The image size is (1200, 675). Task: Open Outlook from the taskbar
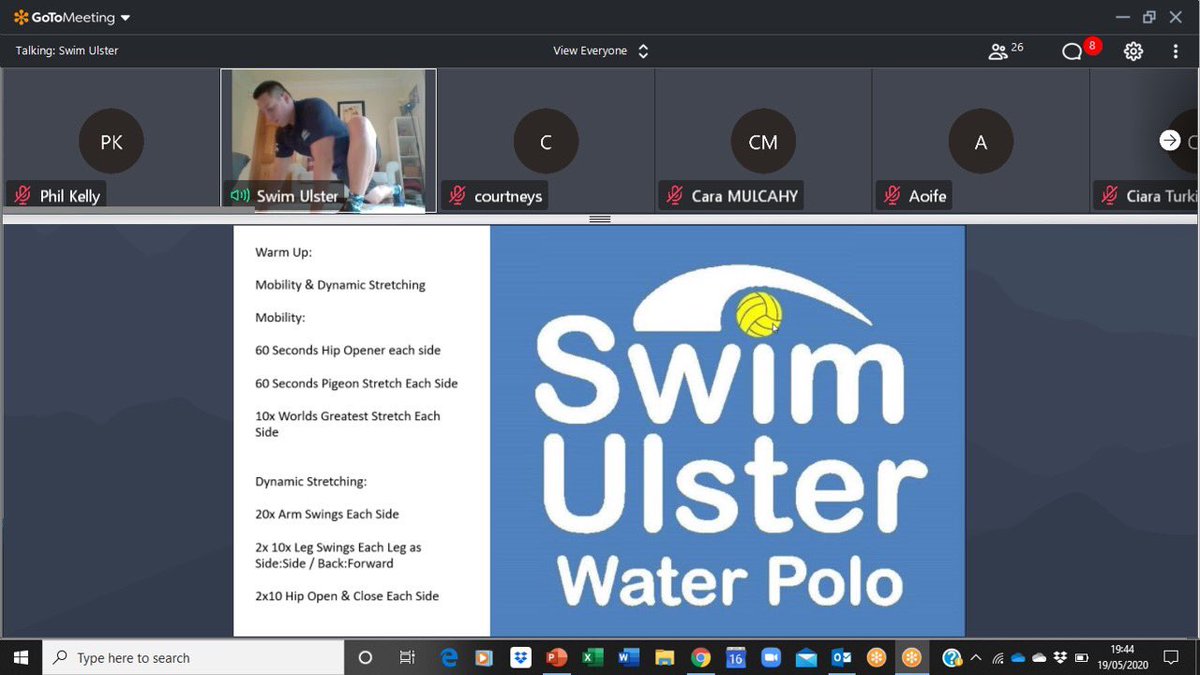842,657
